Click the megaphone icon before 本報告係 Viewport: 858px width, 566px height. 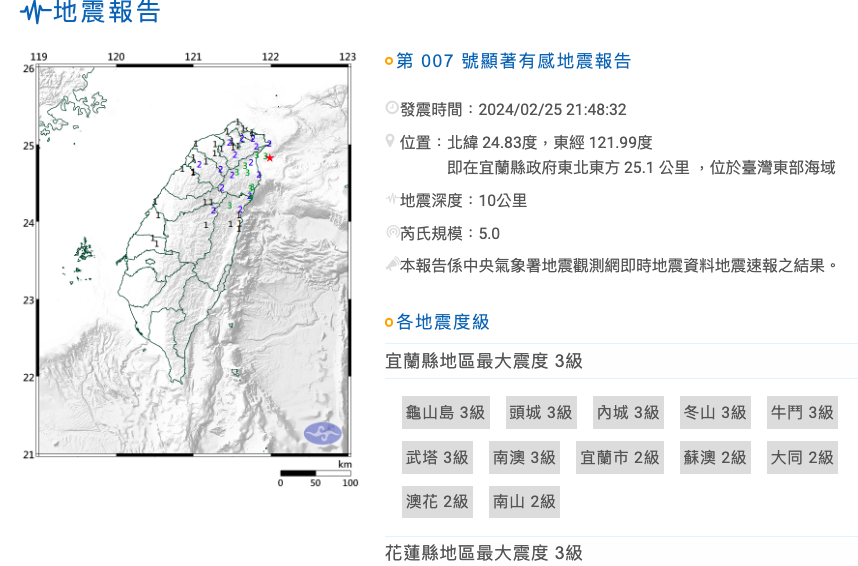pyautogui.click(x=392, y=265)
